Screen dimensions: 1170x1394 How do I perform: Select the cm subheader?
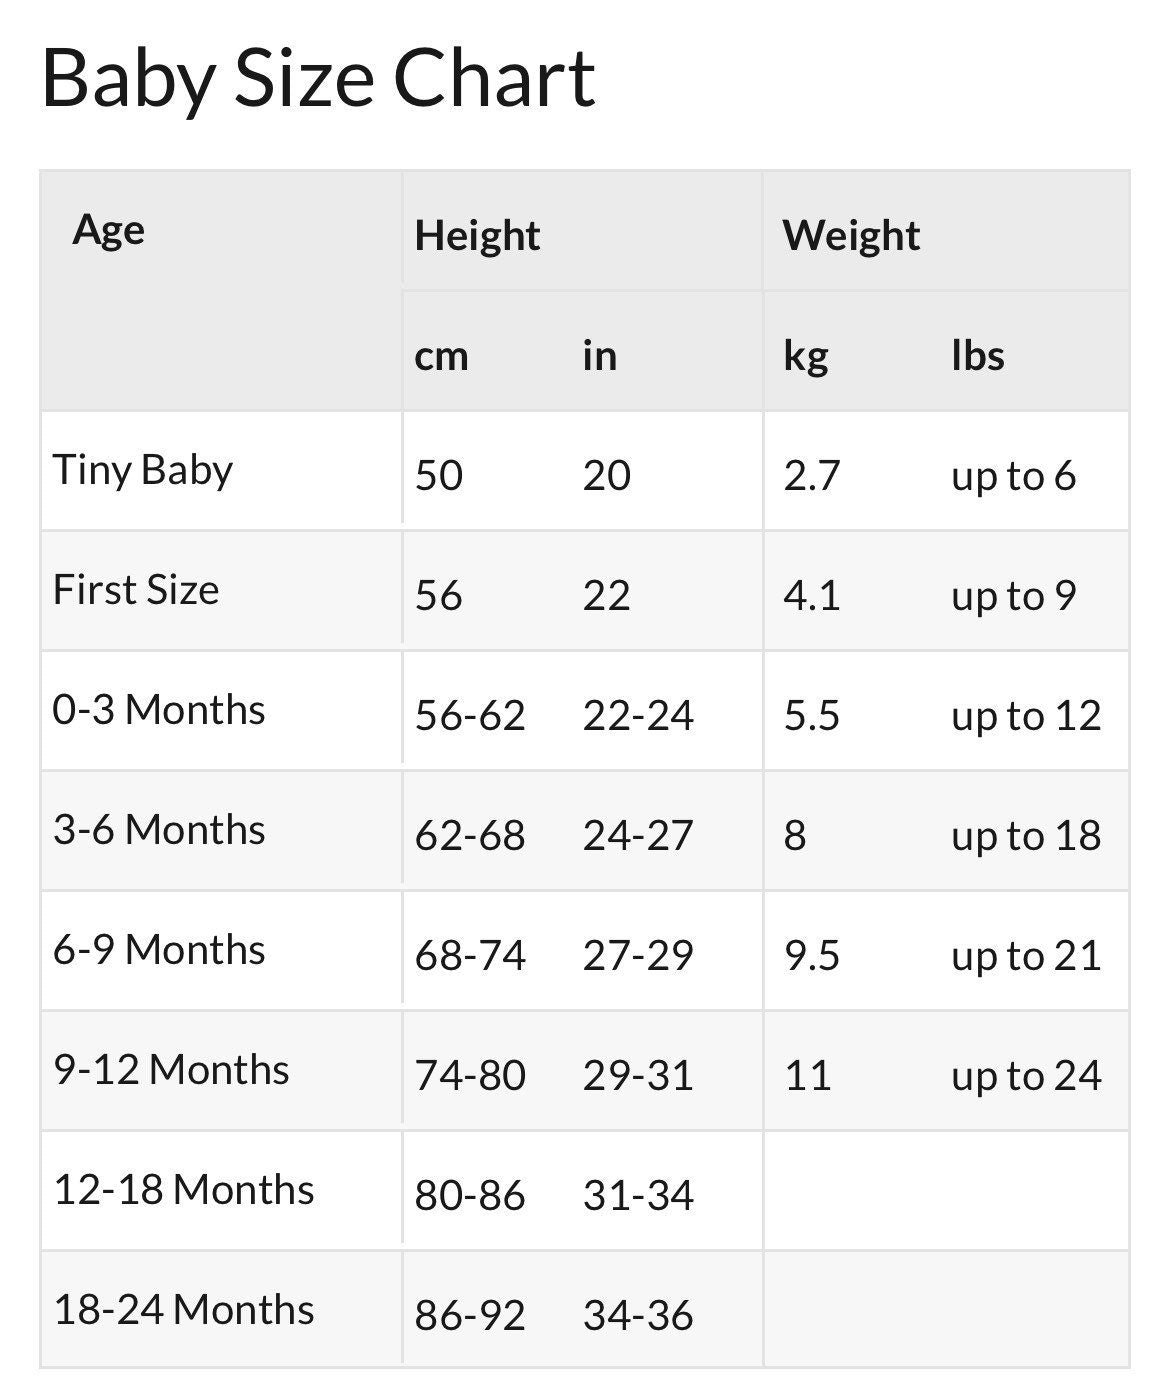pyautogui.click(x=441, y=356)
